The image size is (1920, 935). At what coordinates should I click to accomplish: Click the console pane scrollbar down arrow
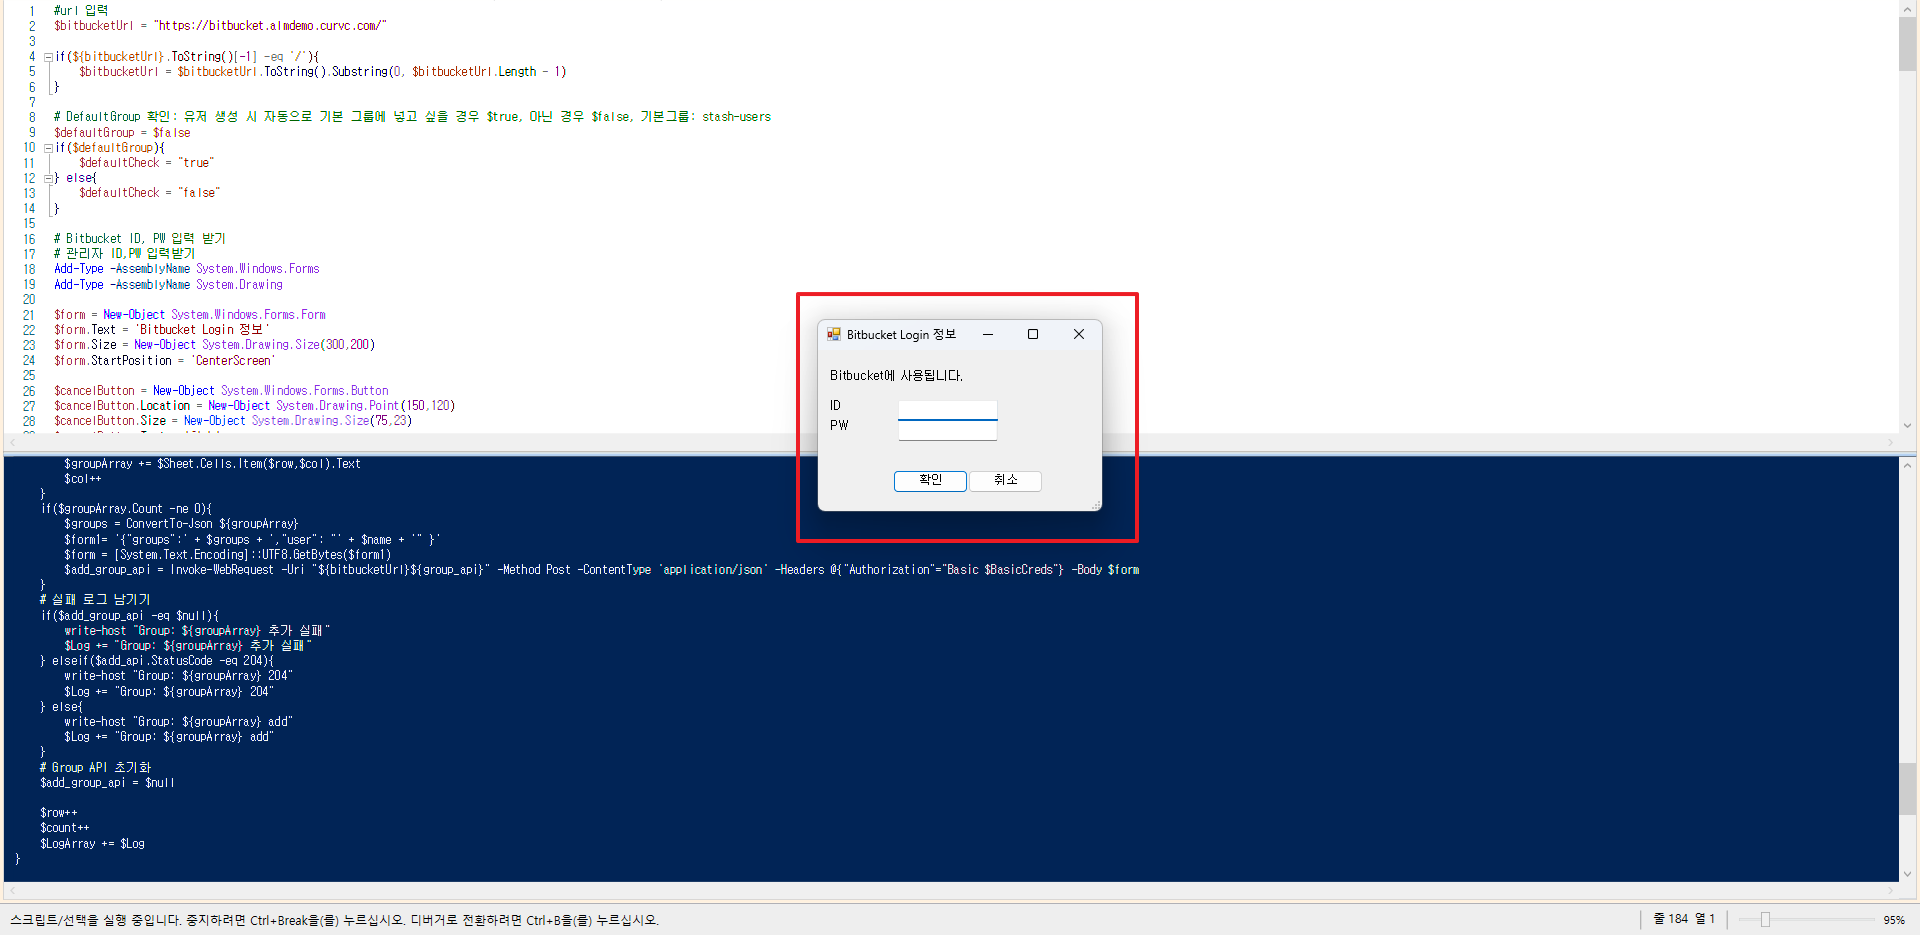tap(1908, 873)
